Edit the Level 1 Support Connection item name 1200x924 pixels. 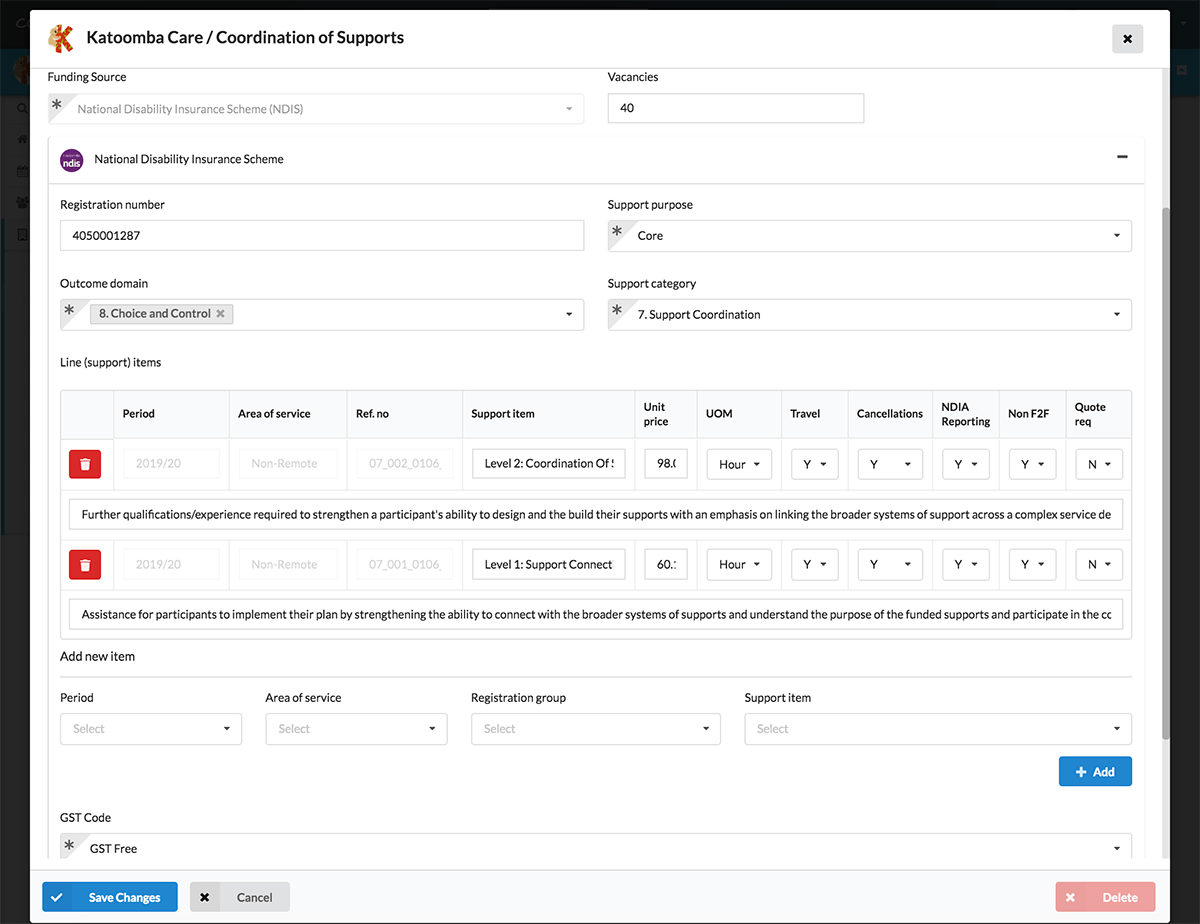click(x=549, y=565)
